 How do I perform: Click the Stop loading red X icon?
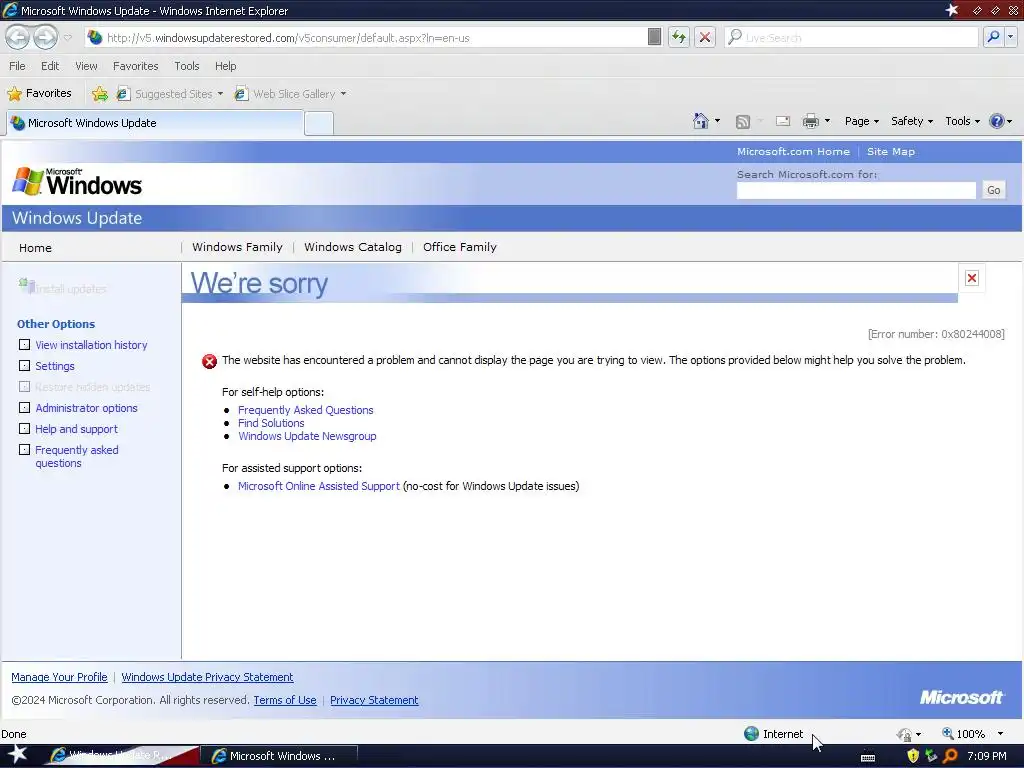coord(705,37)
